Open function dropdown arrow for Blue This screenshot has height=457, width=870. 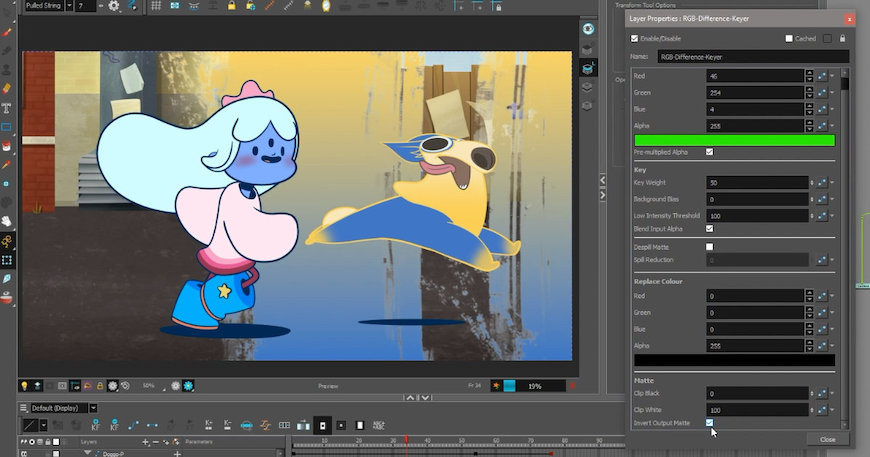click(x=832, y=109)
